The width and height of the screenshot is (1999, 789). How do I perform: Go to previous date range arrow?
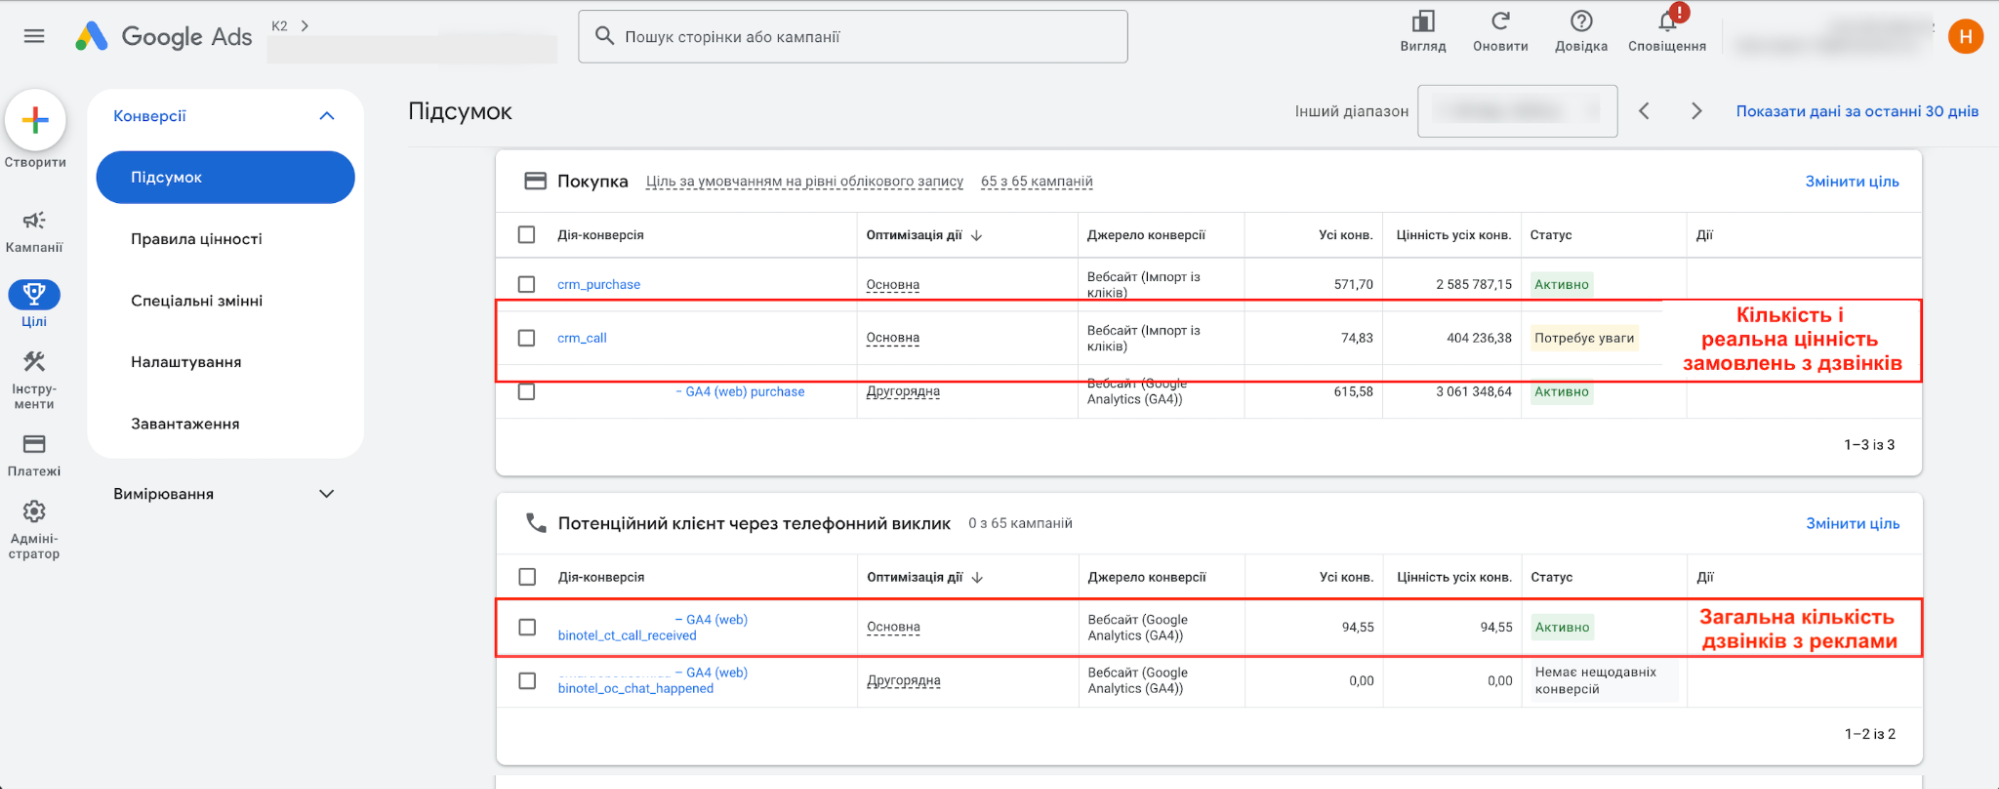(x=1644, y=111)
